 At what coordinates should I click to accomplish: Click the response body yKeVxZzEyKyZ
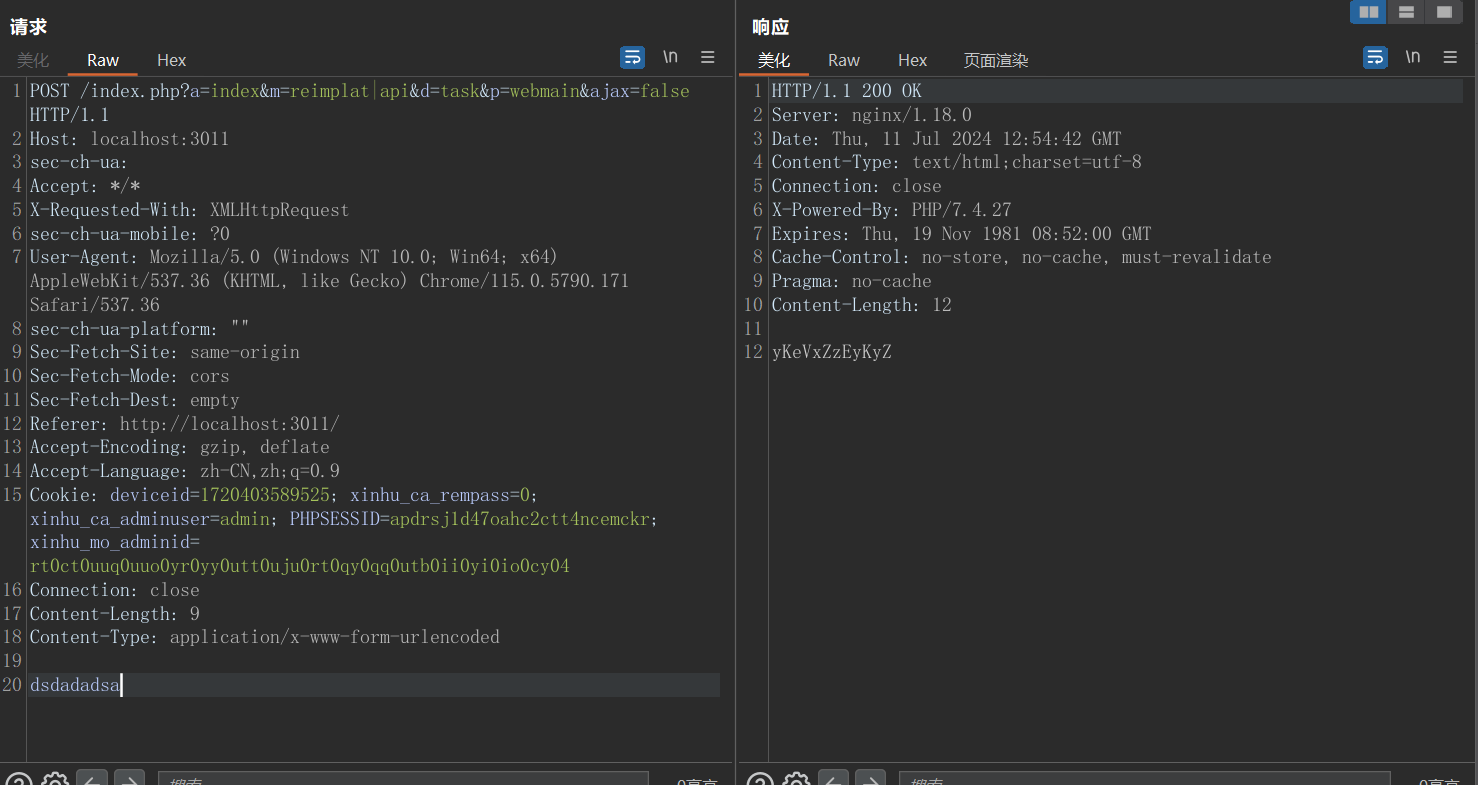pyautogui.click(x=832, y=352)
